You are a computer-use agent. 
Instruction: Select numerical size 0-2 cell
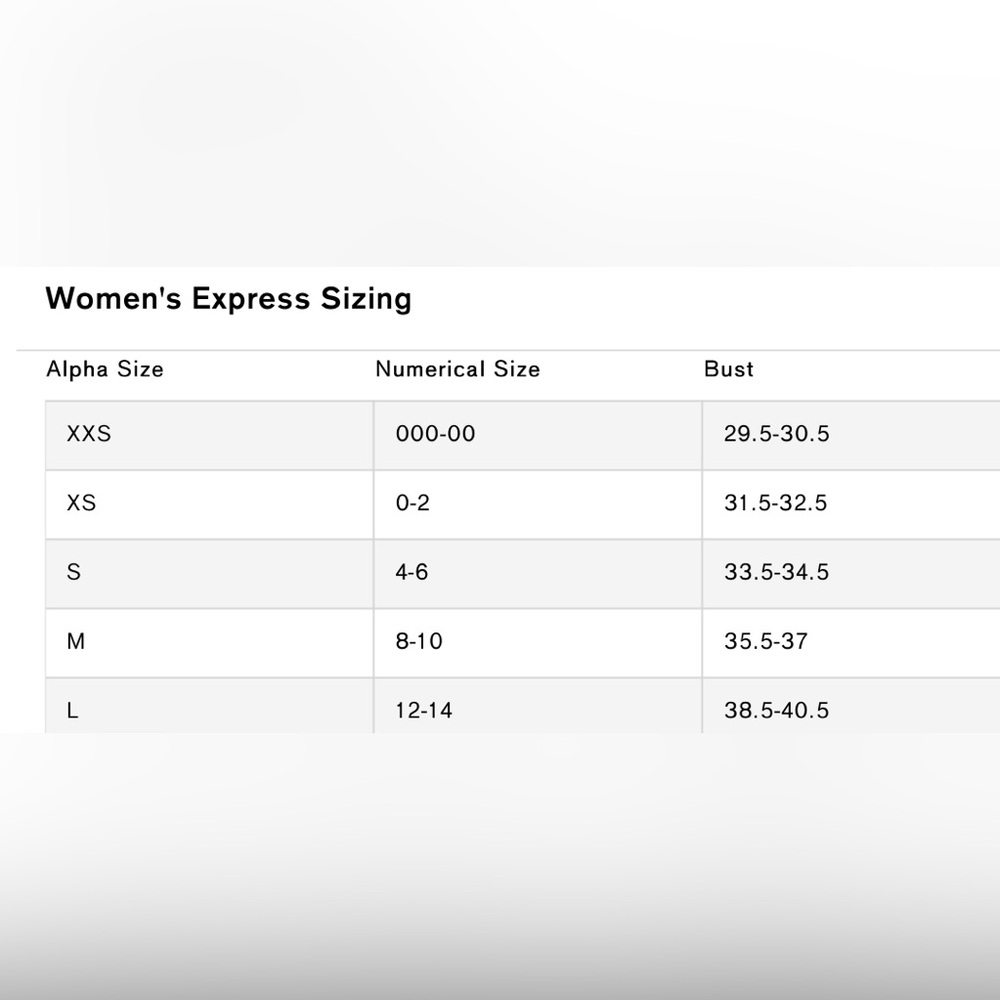pos(538,504)
